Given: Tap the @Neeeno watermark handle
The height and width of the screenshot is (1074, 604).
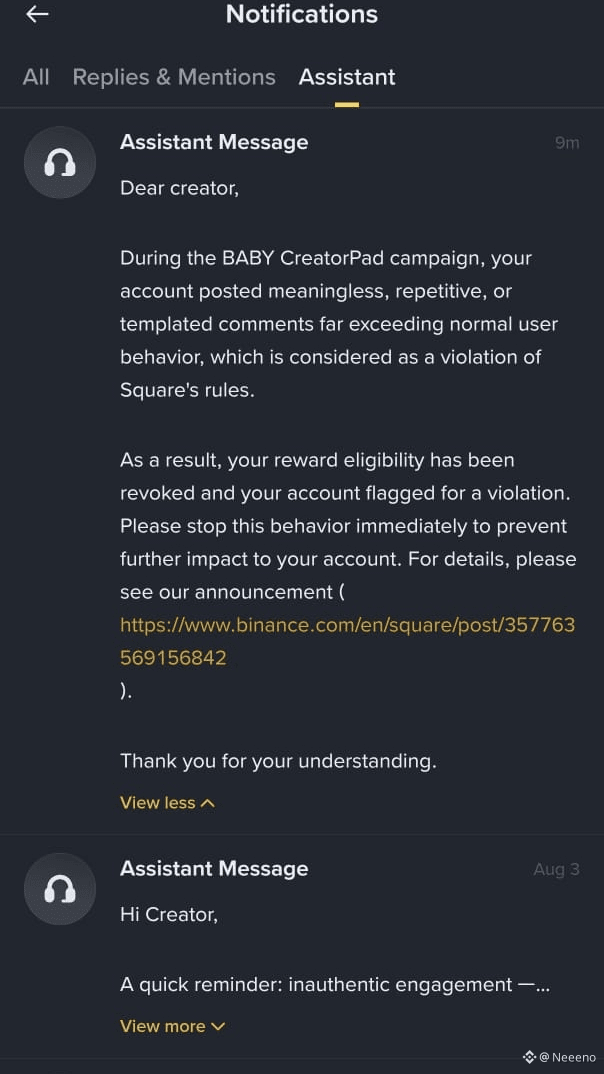Looking at the screenshot, I should coord(568,1058).
